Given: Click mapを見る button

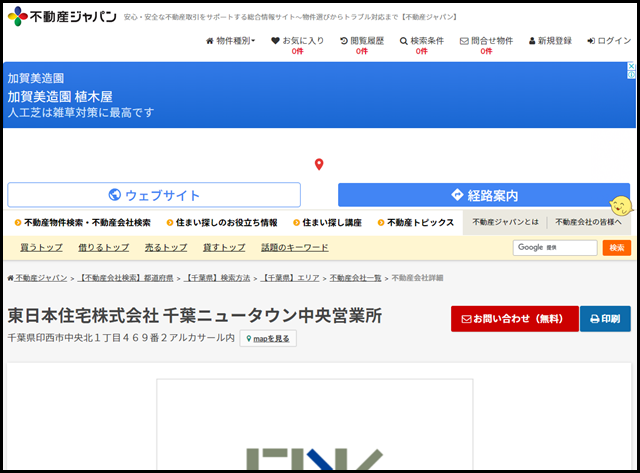Looking at the screenshot, I should tap(268, 339).
